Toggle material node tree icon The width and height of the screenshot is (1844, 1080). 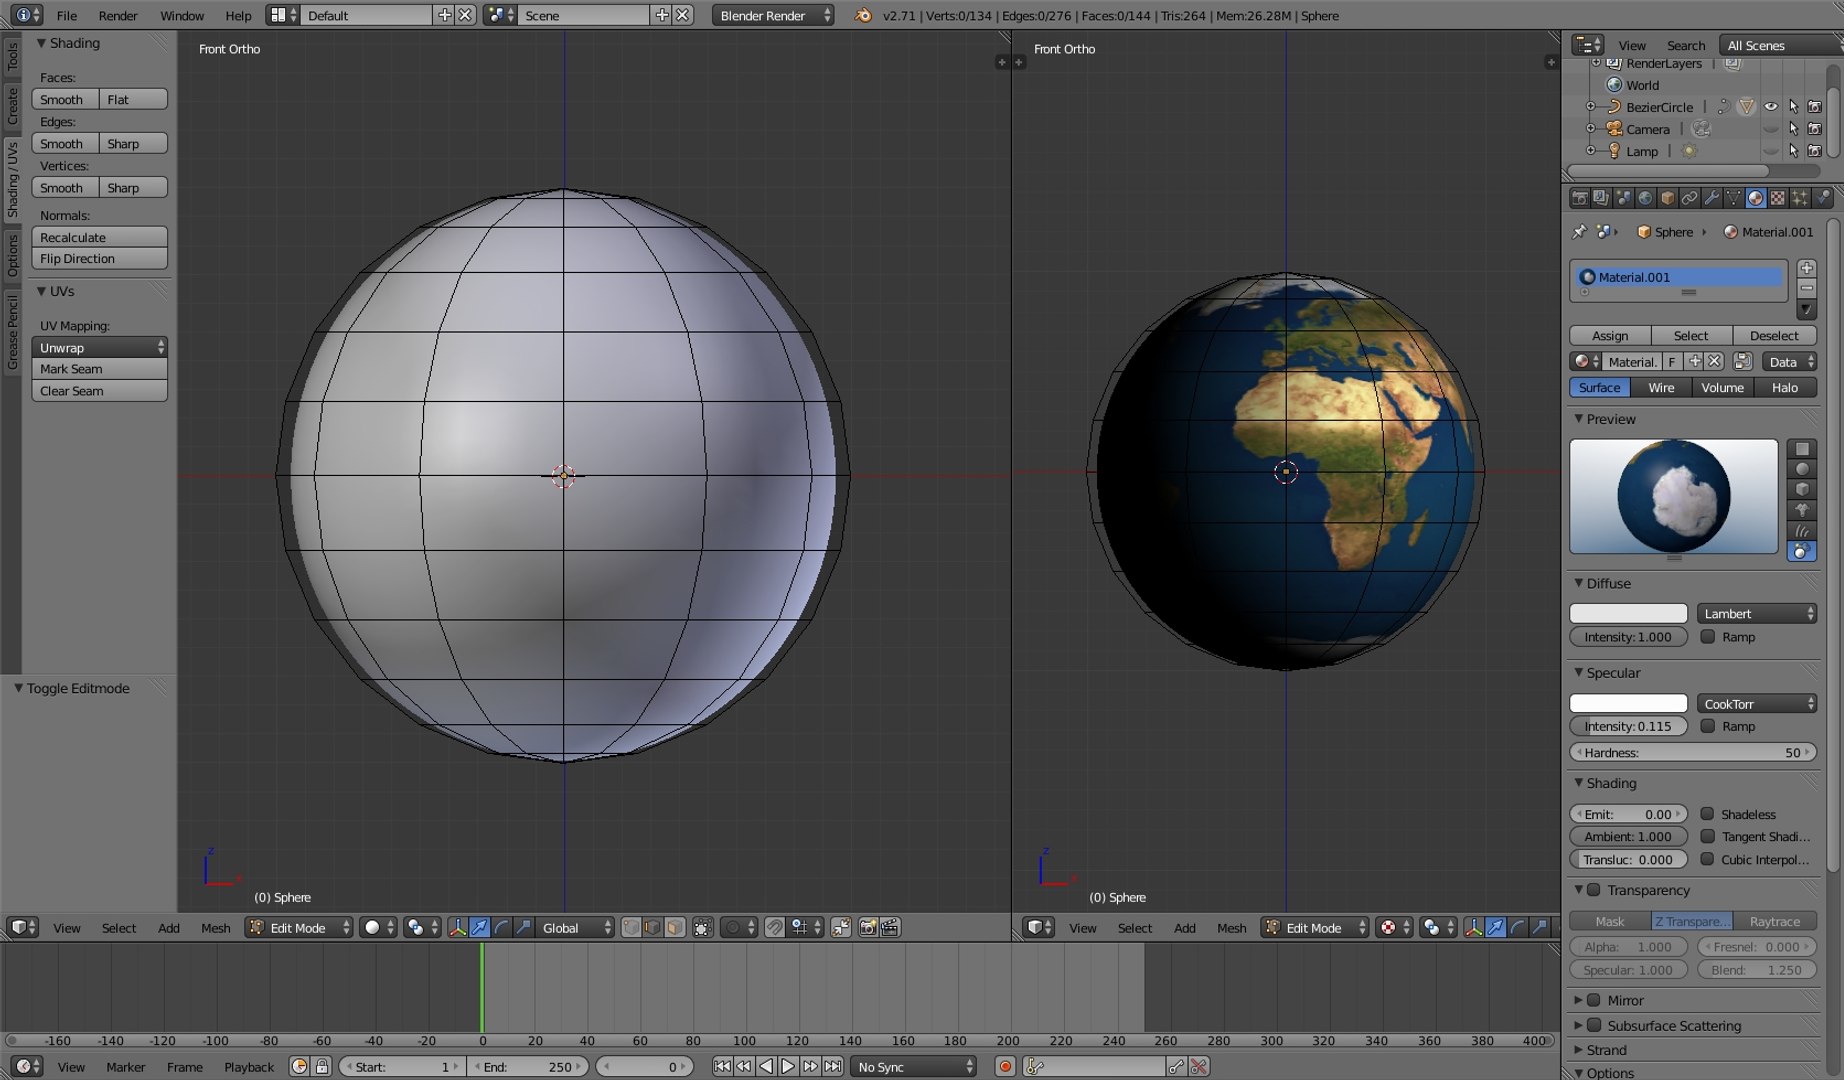pos(1742,362)
